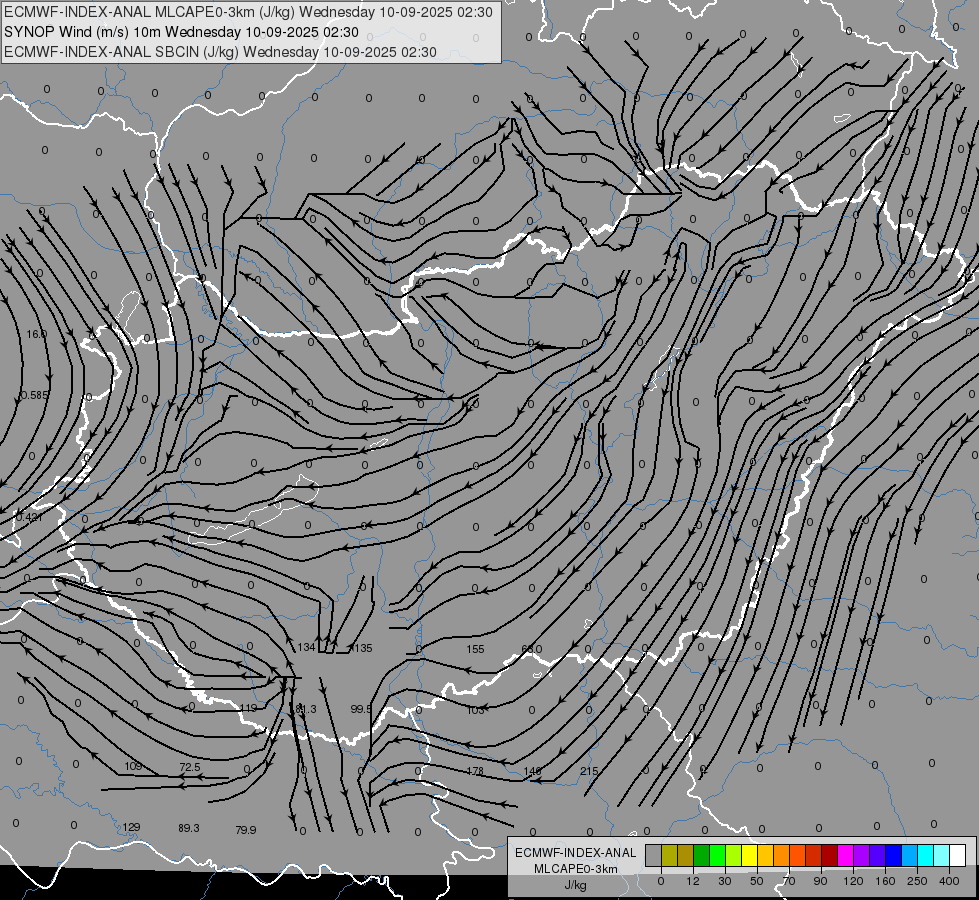
Task: Click the map value 89.3
Action: (x=189, y=828)
